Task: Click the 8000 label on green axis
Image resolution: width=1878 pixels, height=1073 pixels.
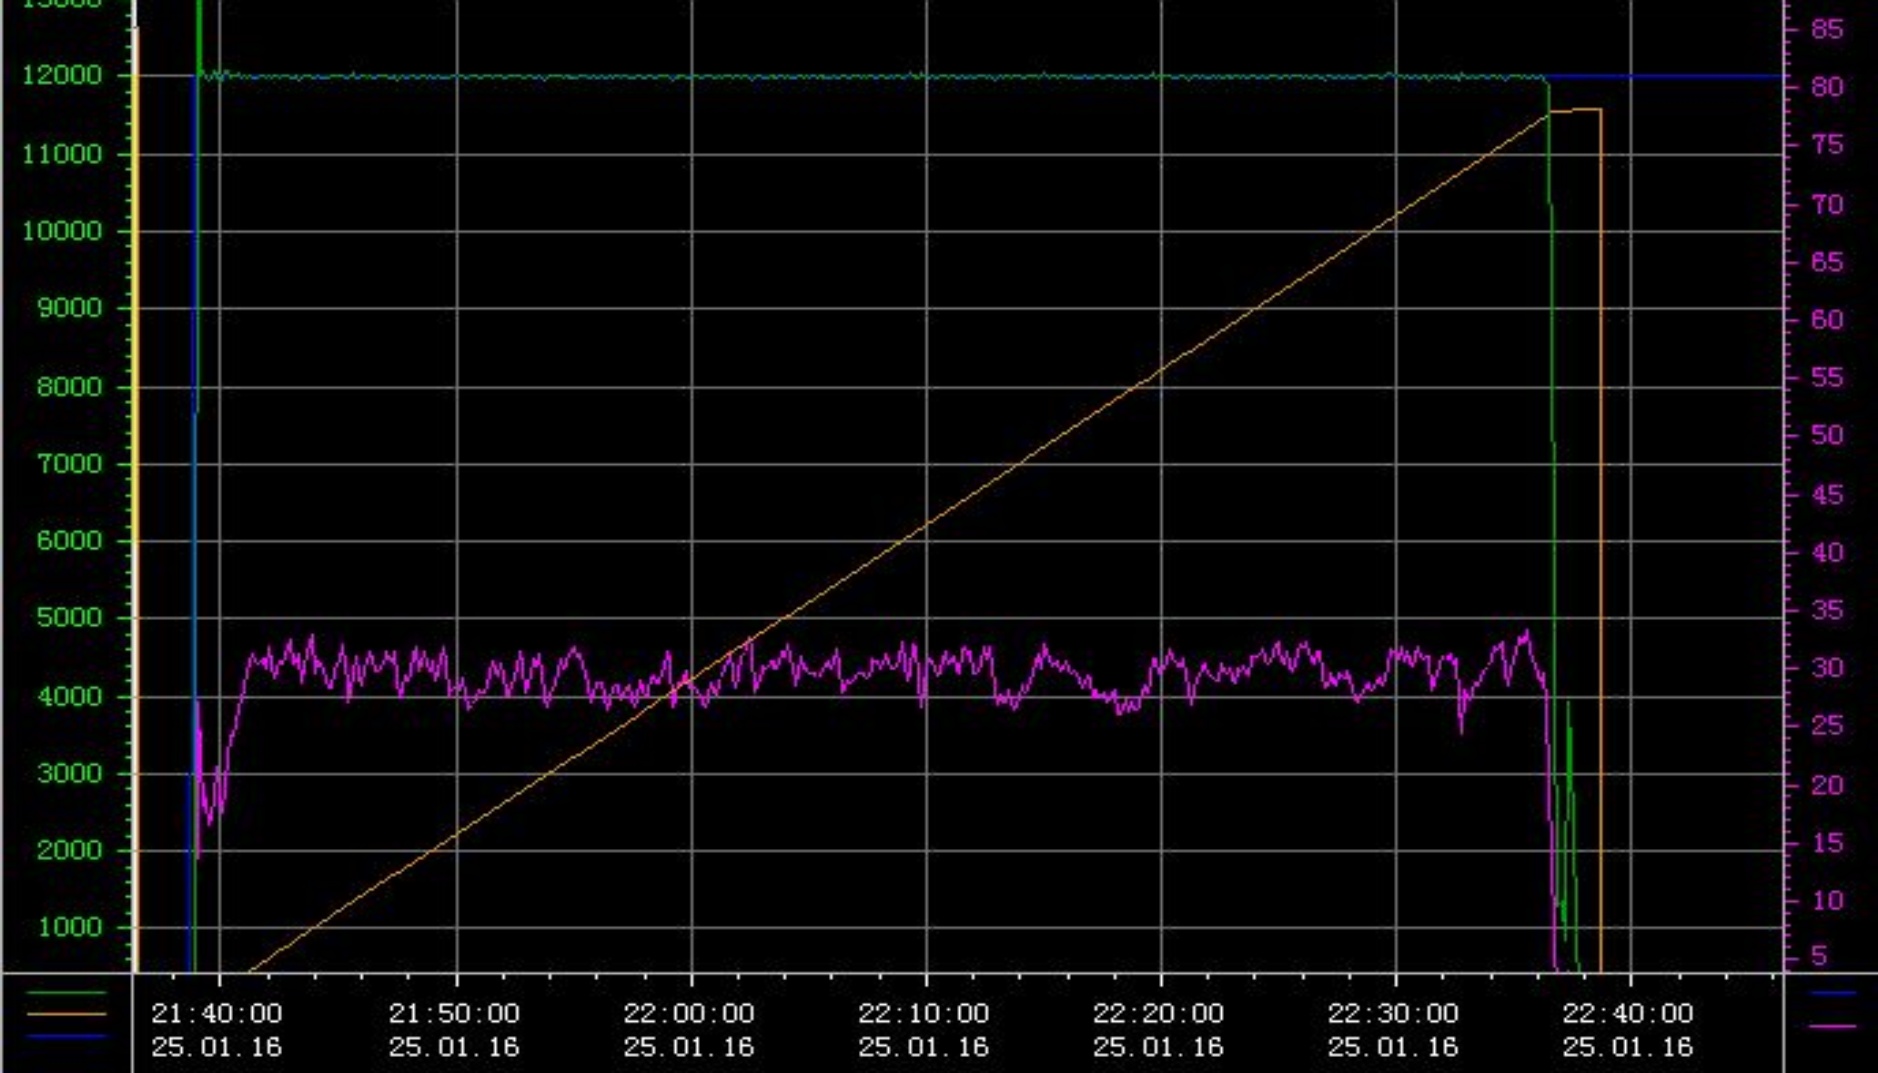Action: pos(69,387)
